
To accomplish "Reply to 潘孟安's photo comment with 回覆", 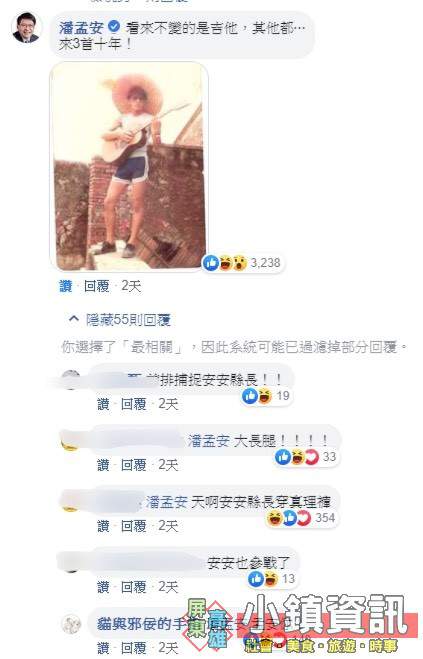I will (x=97, y=286).
